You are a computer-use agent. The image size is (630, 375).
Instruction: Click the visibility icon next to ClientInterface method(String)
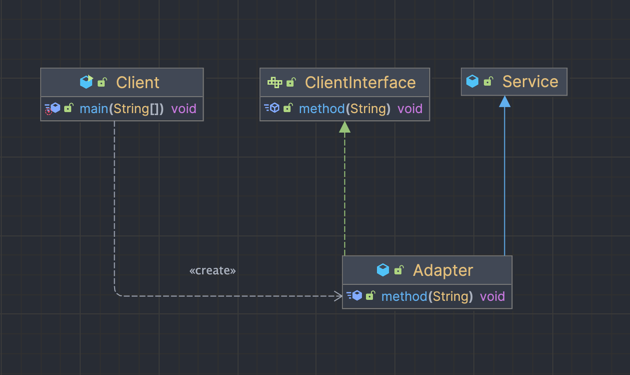[x=288, y=108]
